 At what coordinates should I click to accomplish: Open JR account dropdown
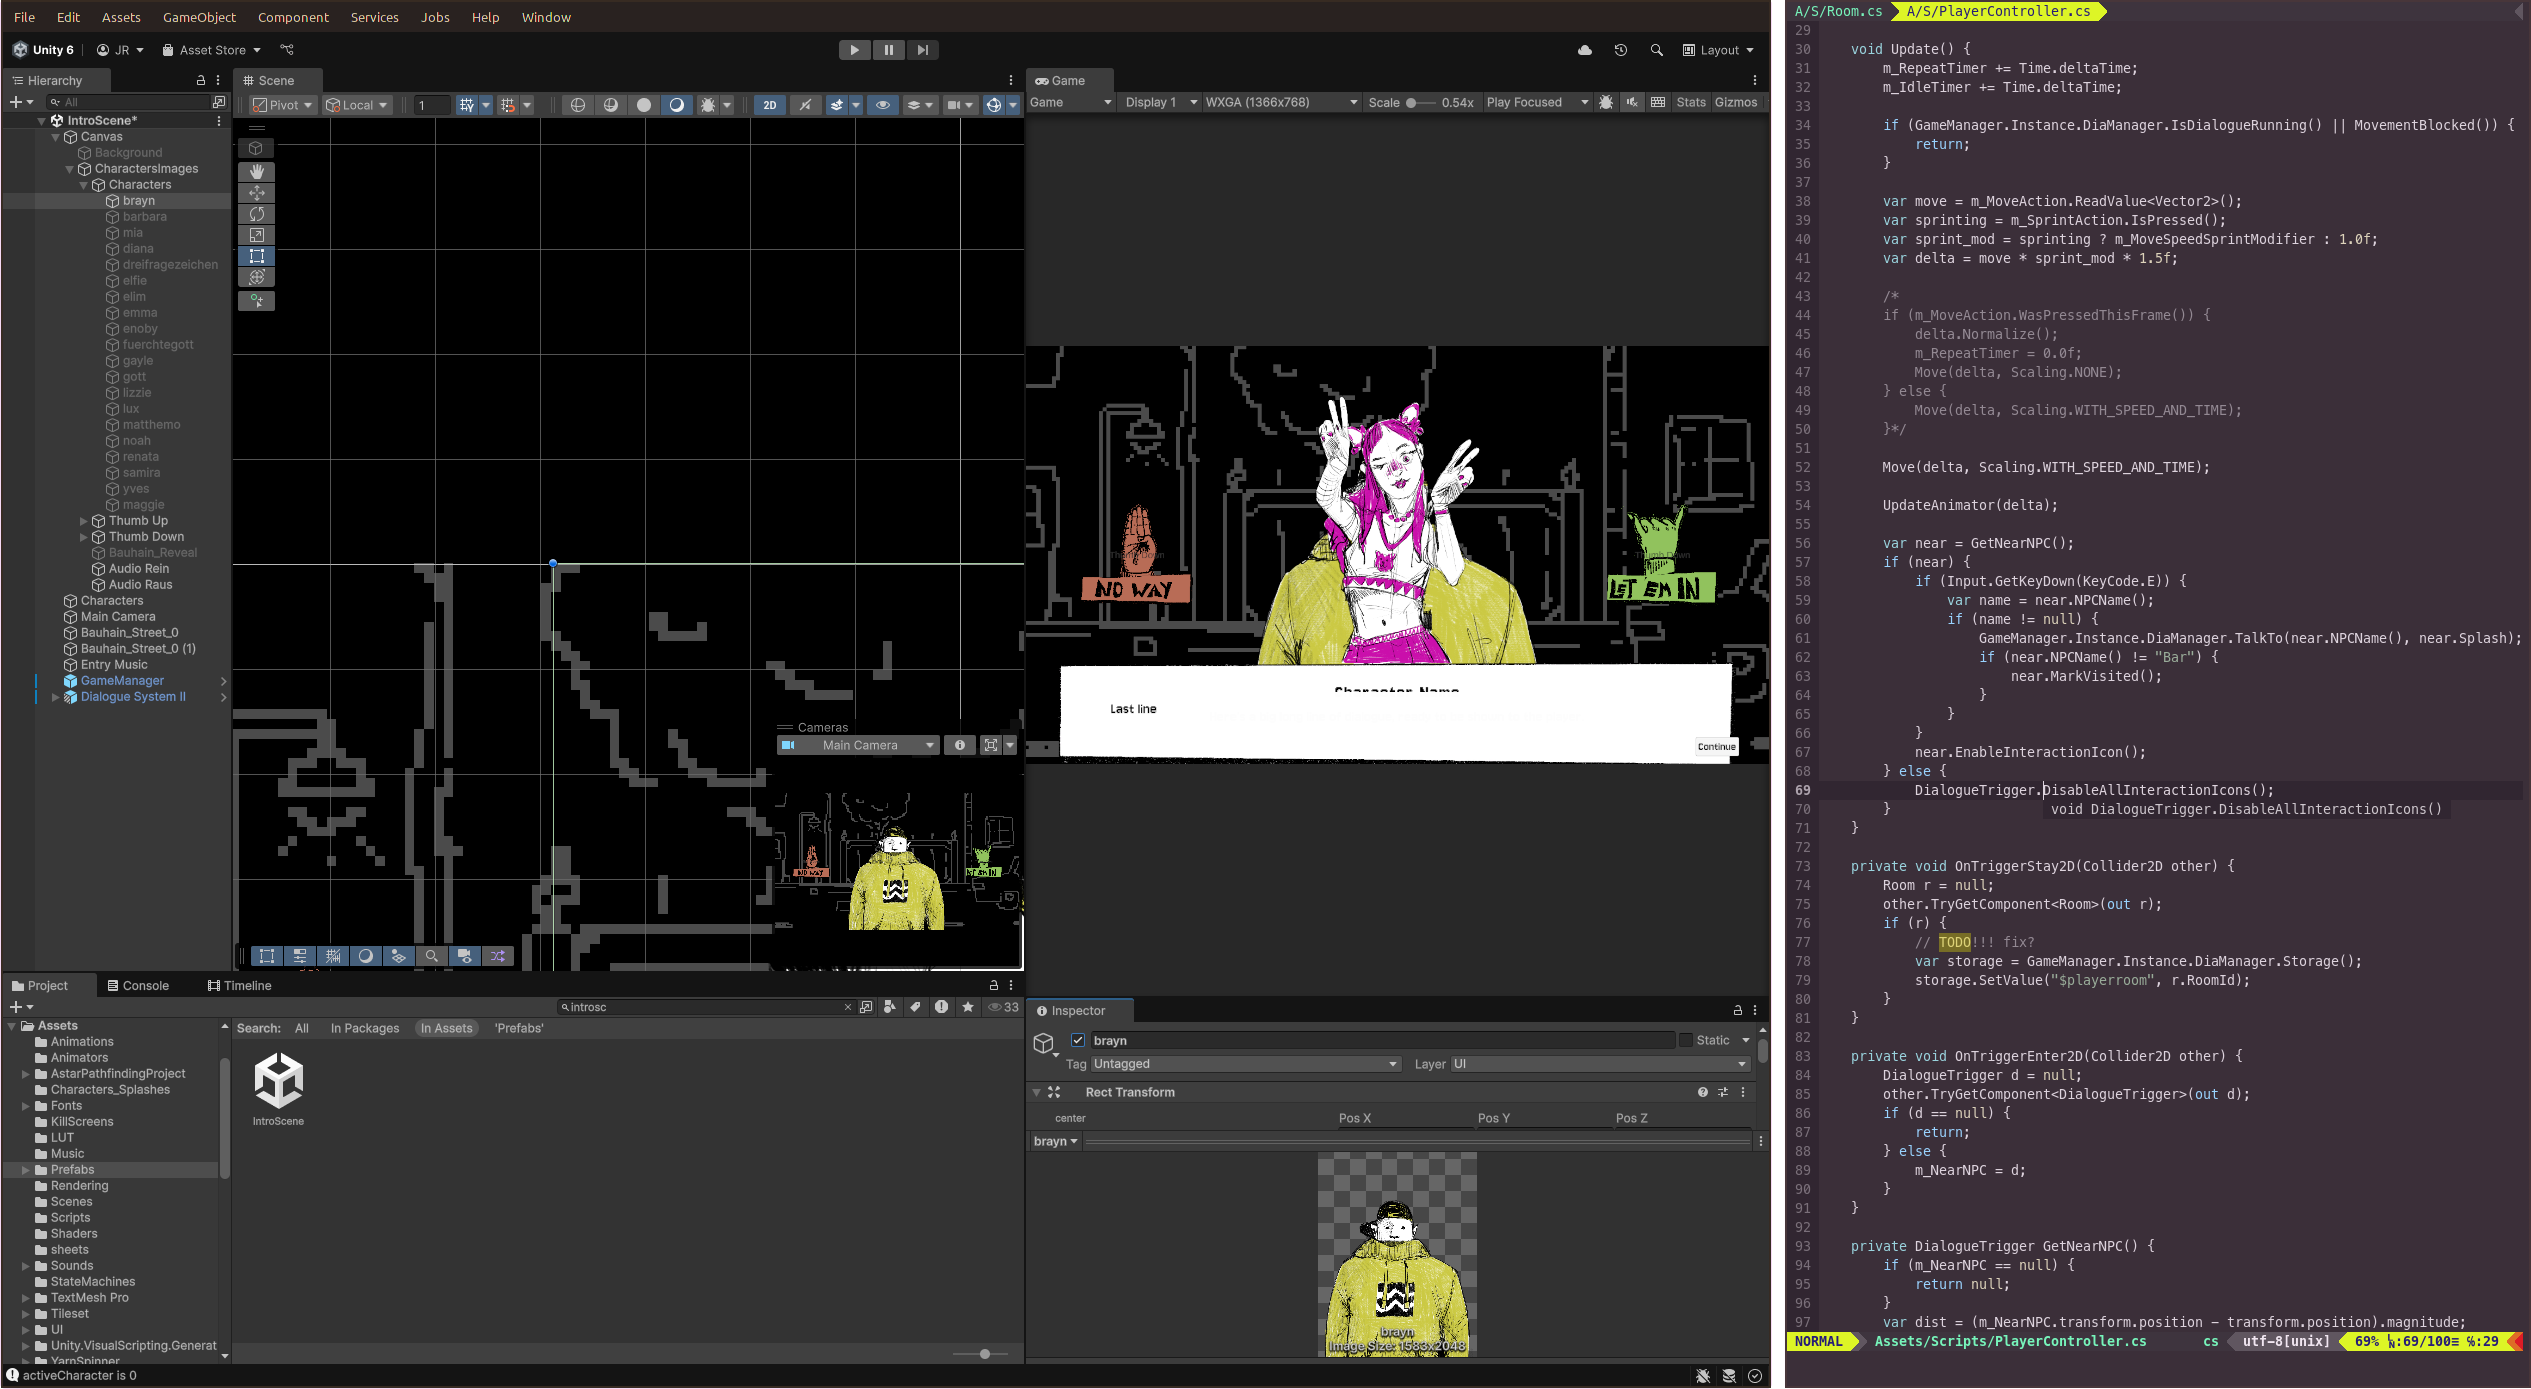(x=120, y=50)
